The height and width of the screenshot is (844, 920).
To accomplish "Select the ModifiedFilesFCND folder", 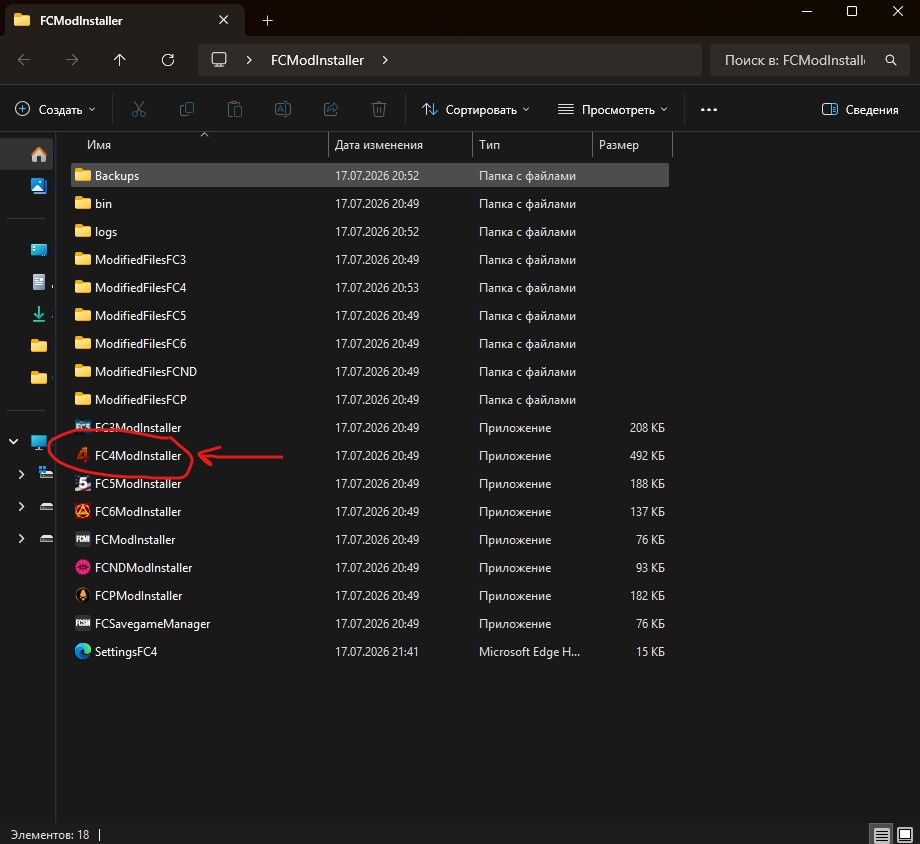I will coord(370,372).
